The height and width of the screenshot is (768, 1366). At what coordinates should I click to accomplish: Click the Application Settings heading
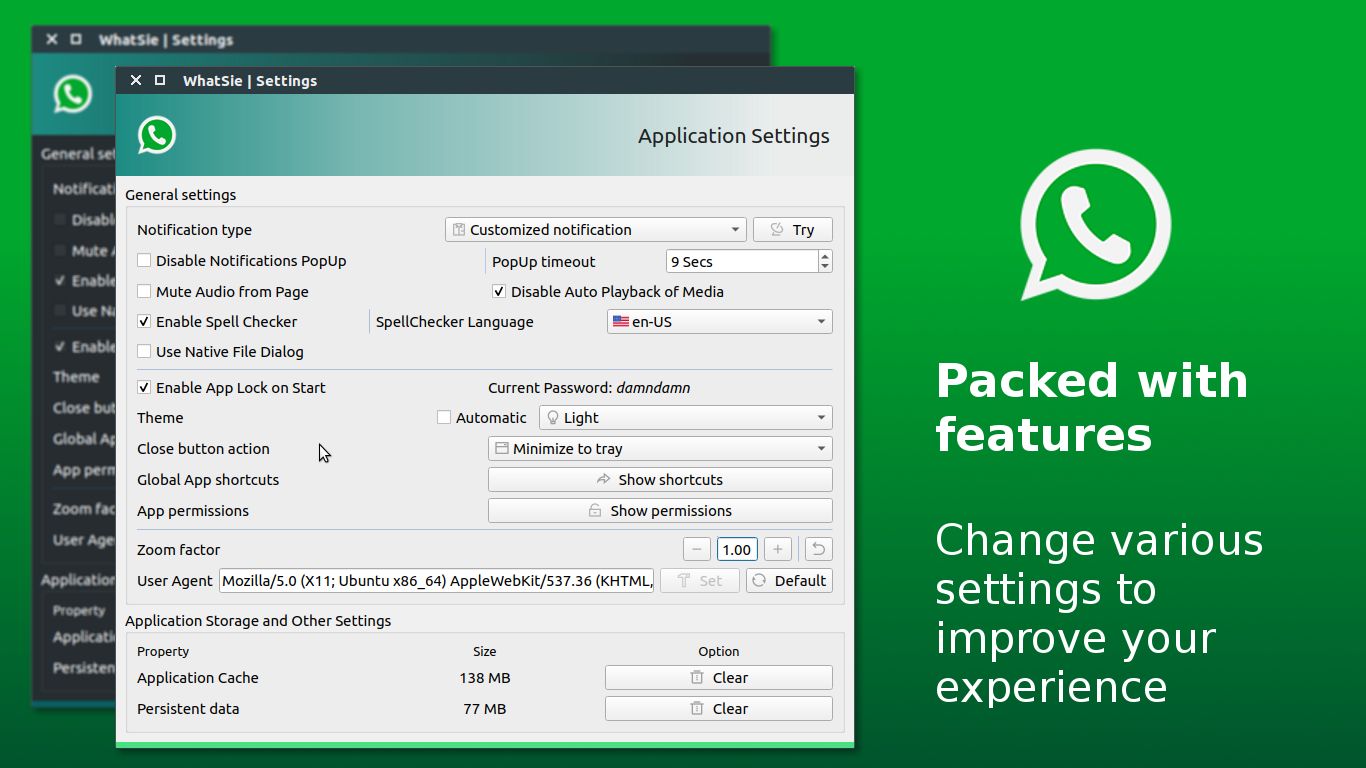tap(734, 136)
